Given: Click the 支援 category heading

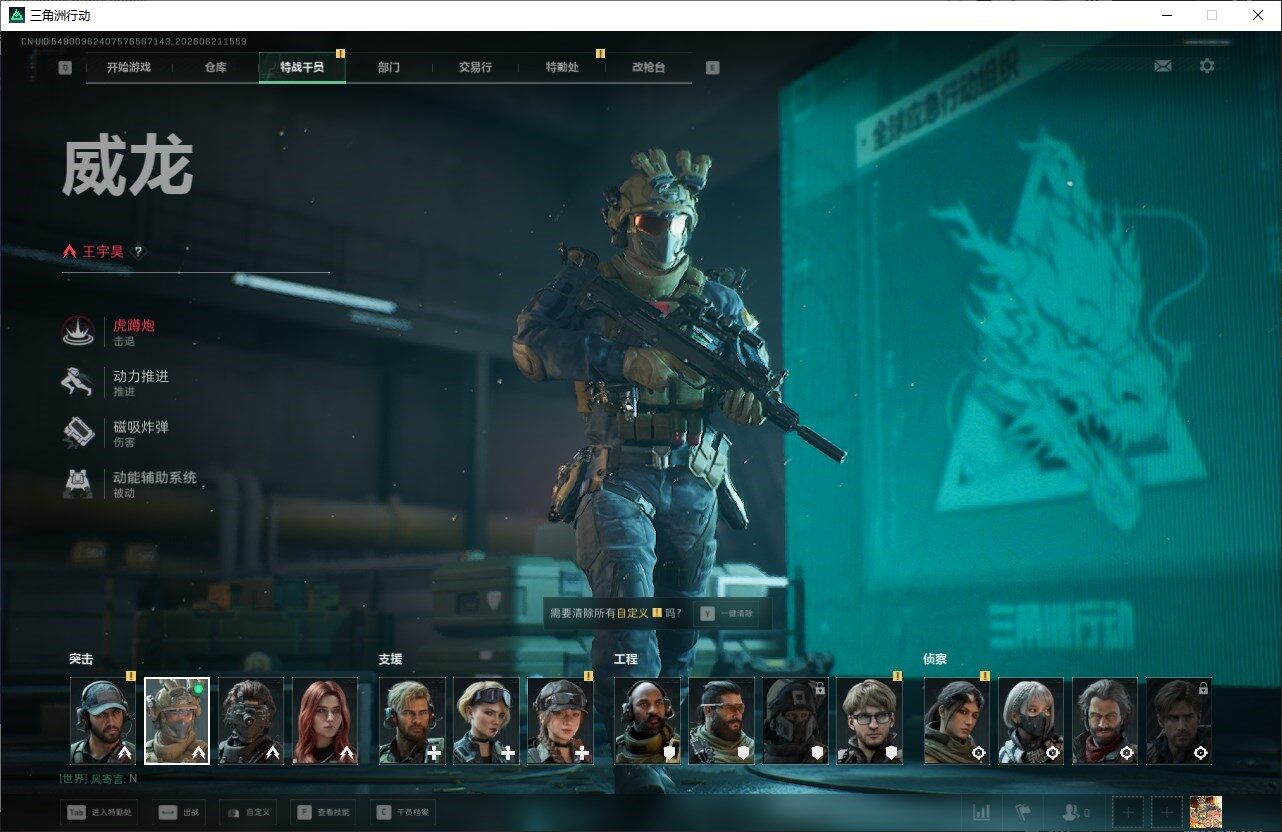Looking at the screenshot, I should (390, 659).
